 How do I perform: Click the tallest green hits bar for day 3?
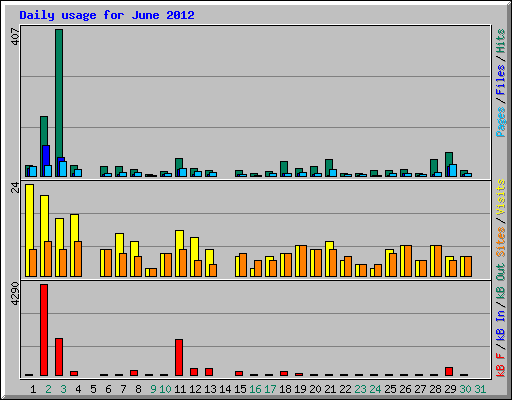point(59,93)
